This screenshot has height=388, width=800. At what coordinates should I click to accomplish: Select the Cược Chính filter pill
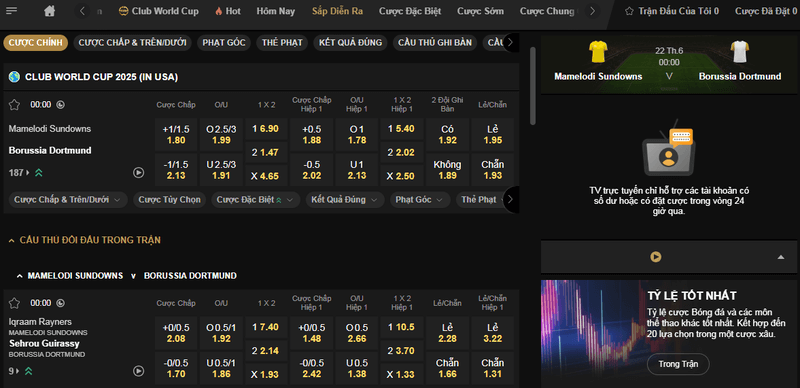(36, 43)
